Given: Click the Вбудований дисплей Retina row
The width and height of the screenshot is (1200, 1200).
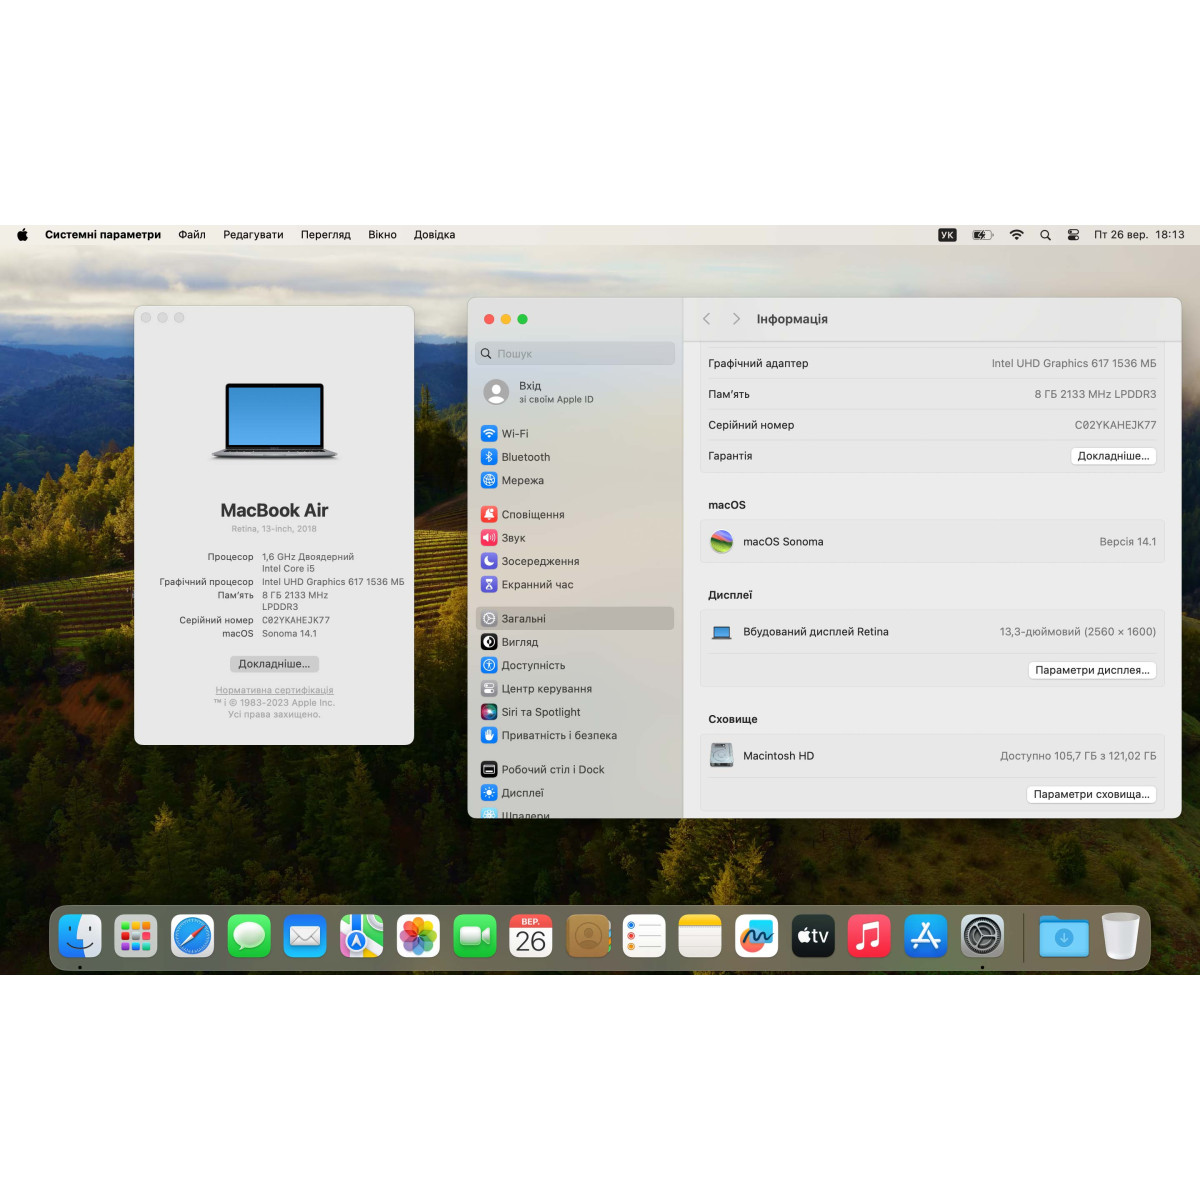Looking at the screenshot, I should pos(932,632).
